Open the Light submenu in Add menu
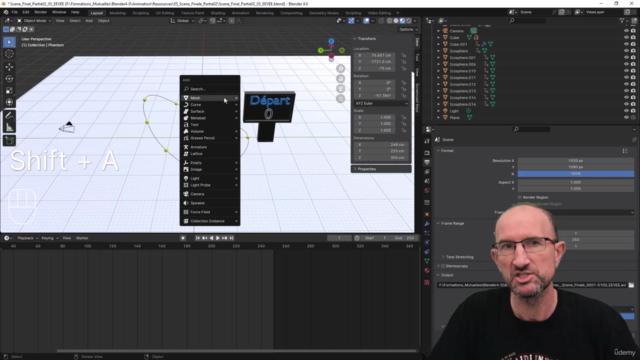Viewport: 640px width, 360px height. tap(210, 178)
